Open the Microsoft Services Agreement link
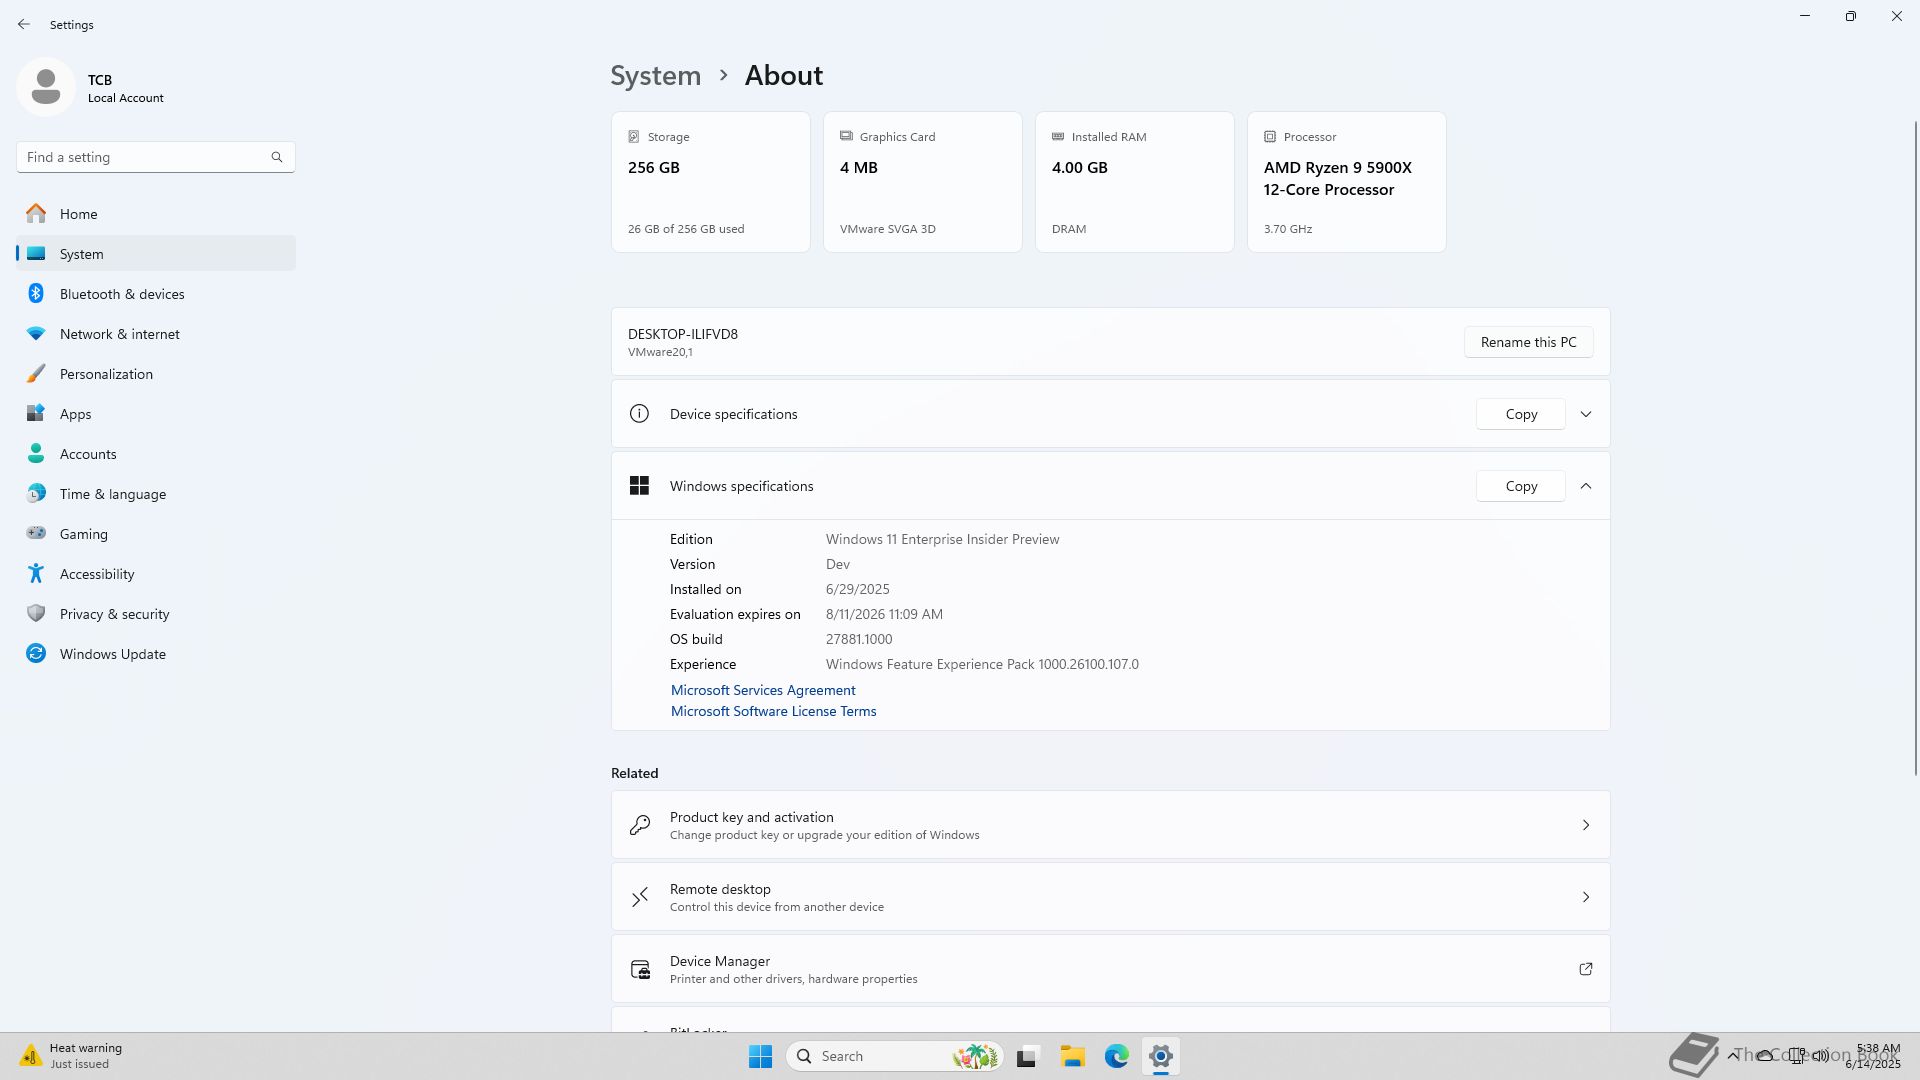This screenshot has width=1920, height=1080. point(763,690)
